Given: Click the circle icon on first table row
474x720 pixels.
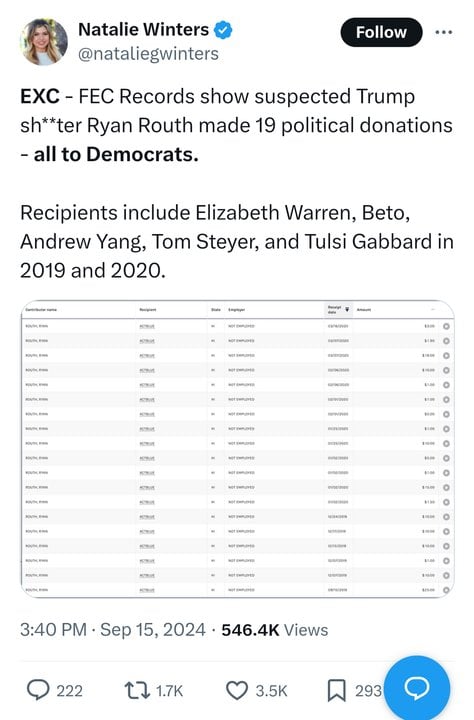Looking at the screenshot, I should (x=446, y=326).
